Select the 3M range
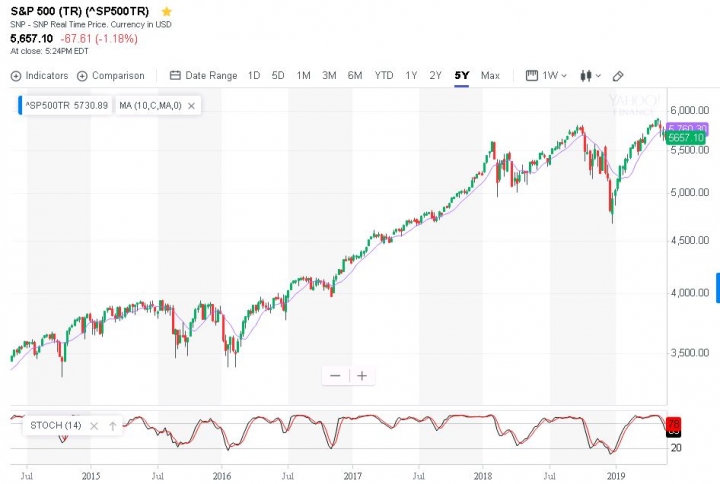This screenshot has height=484, width=720. pyautogui.click(x=329, y=76)
